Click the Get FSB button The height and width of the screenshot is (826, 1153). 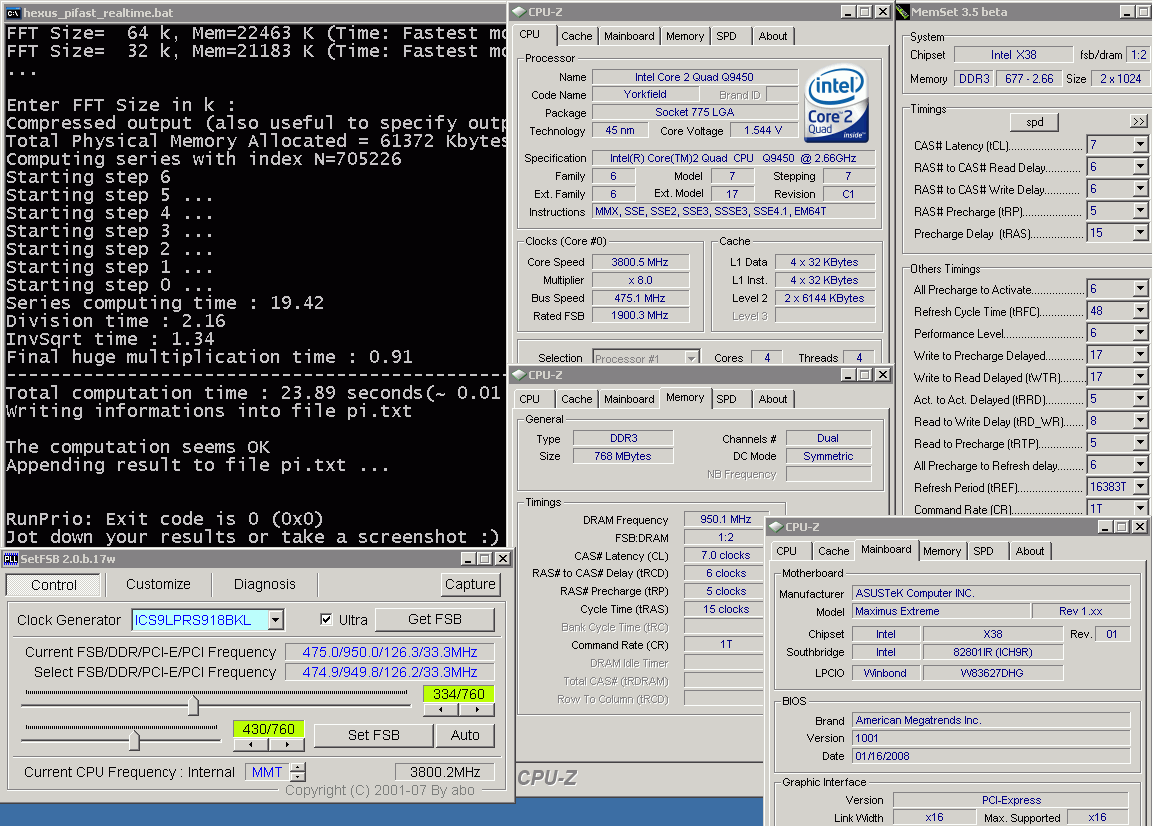(x=435, y=619)
